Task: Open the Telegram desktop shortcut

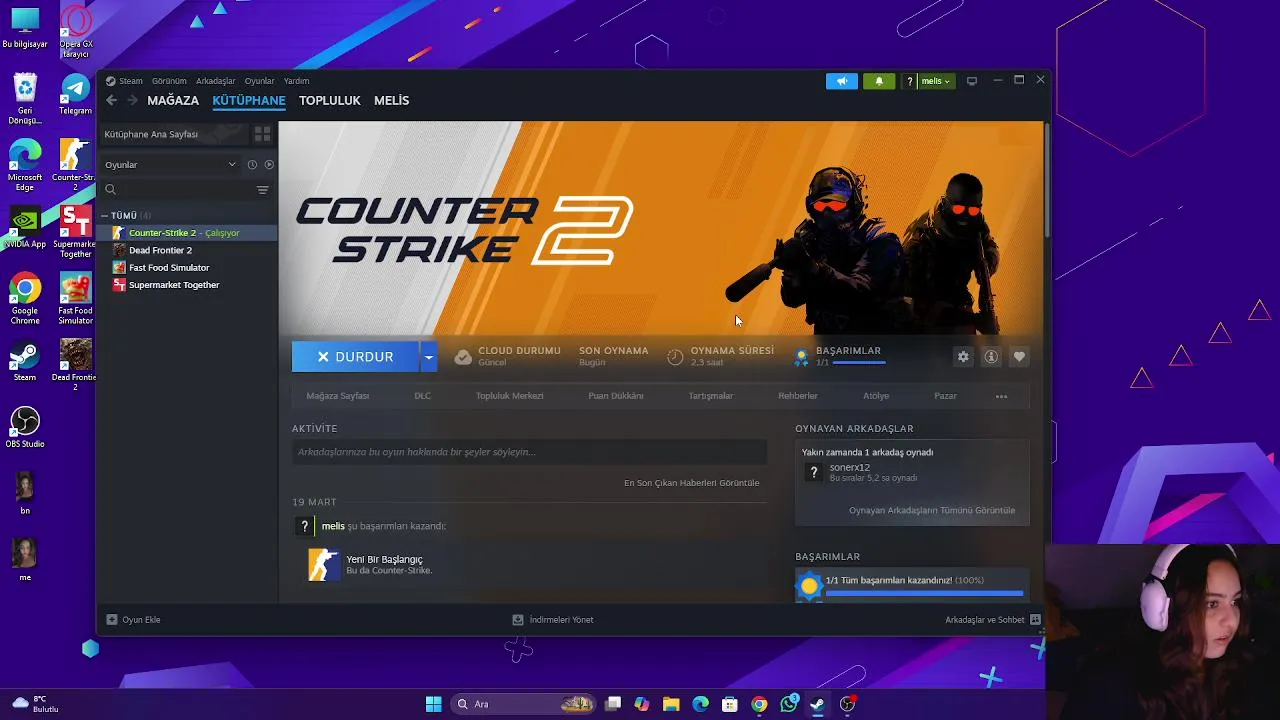Action: point(75,95)
